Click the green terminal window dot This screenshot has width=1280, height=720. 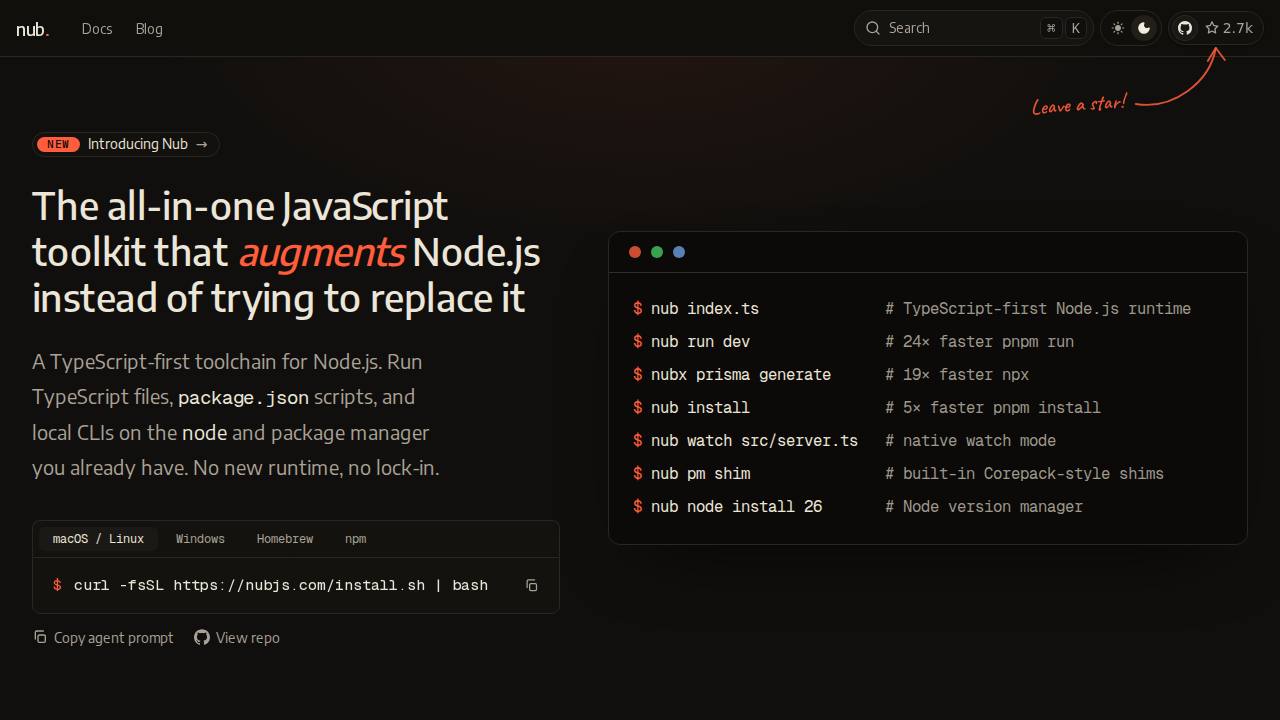(x=657, y=252)
